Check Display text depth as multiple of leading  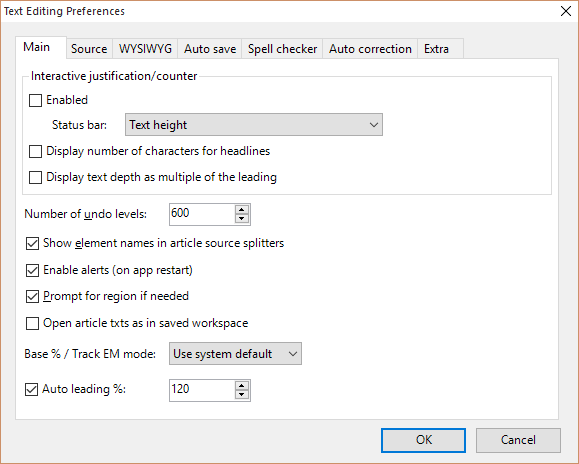pos(35,178)
